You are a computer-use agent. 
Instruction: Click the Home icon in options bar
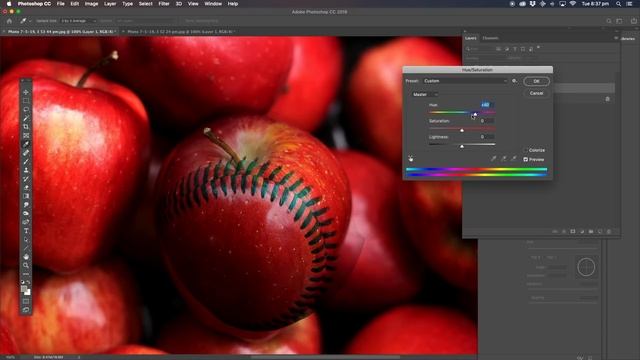pyautogui.click(x=9, y=20)
